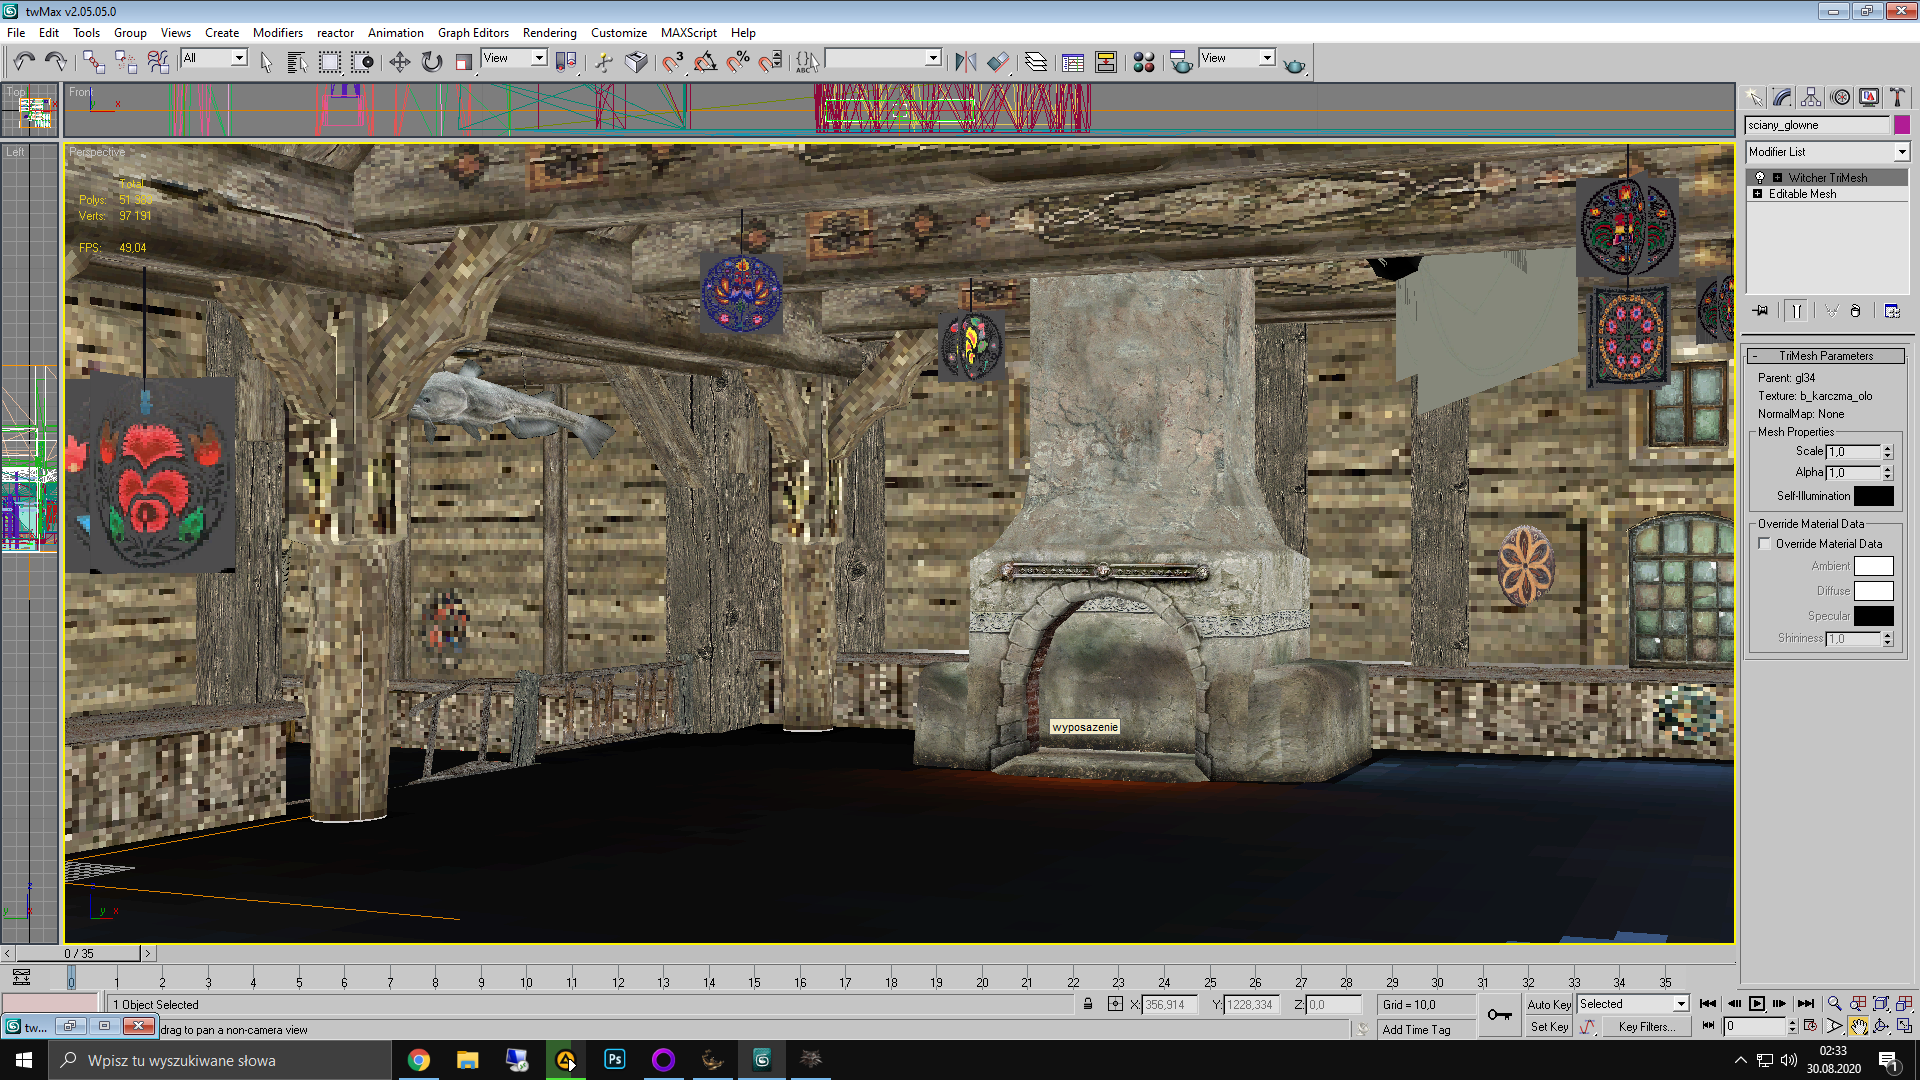Collapse the TriMesh Parameters rollout
Viewport: 1920px width, 1080px height.
pos(1826,356)
